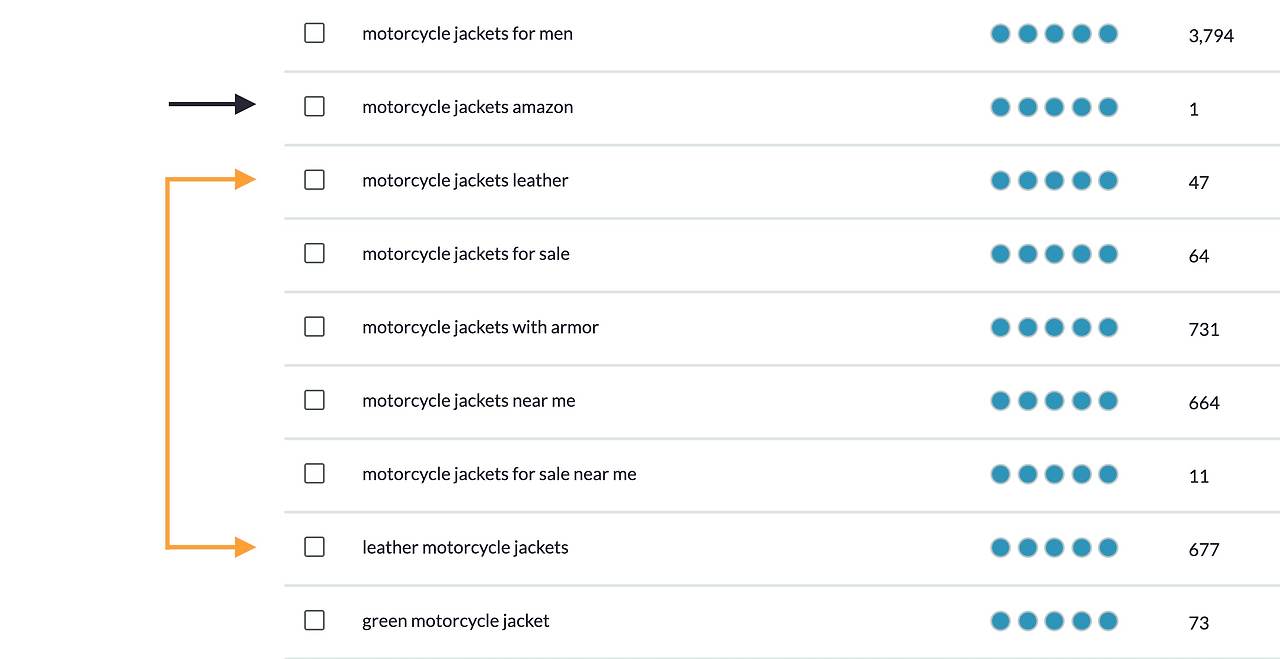Click rating dots for 'motorcycle jackets for men'
1280x659 pixels.
click(1054, 34)
